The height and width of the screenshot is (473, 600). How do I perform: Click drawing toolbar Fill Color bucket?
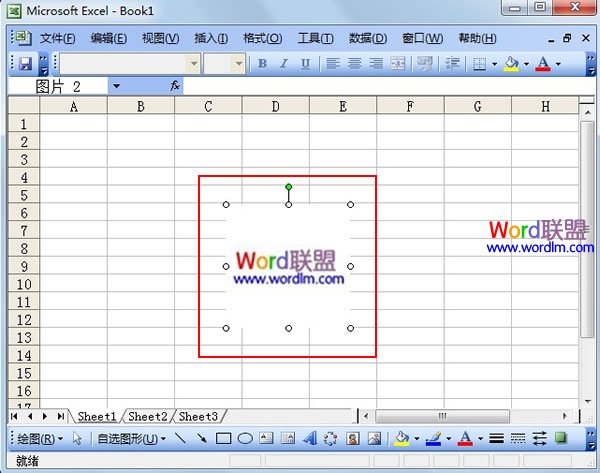click(402, 439)
